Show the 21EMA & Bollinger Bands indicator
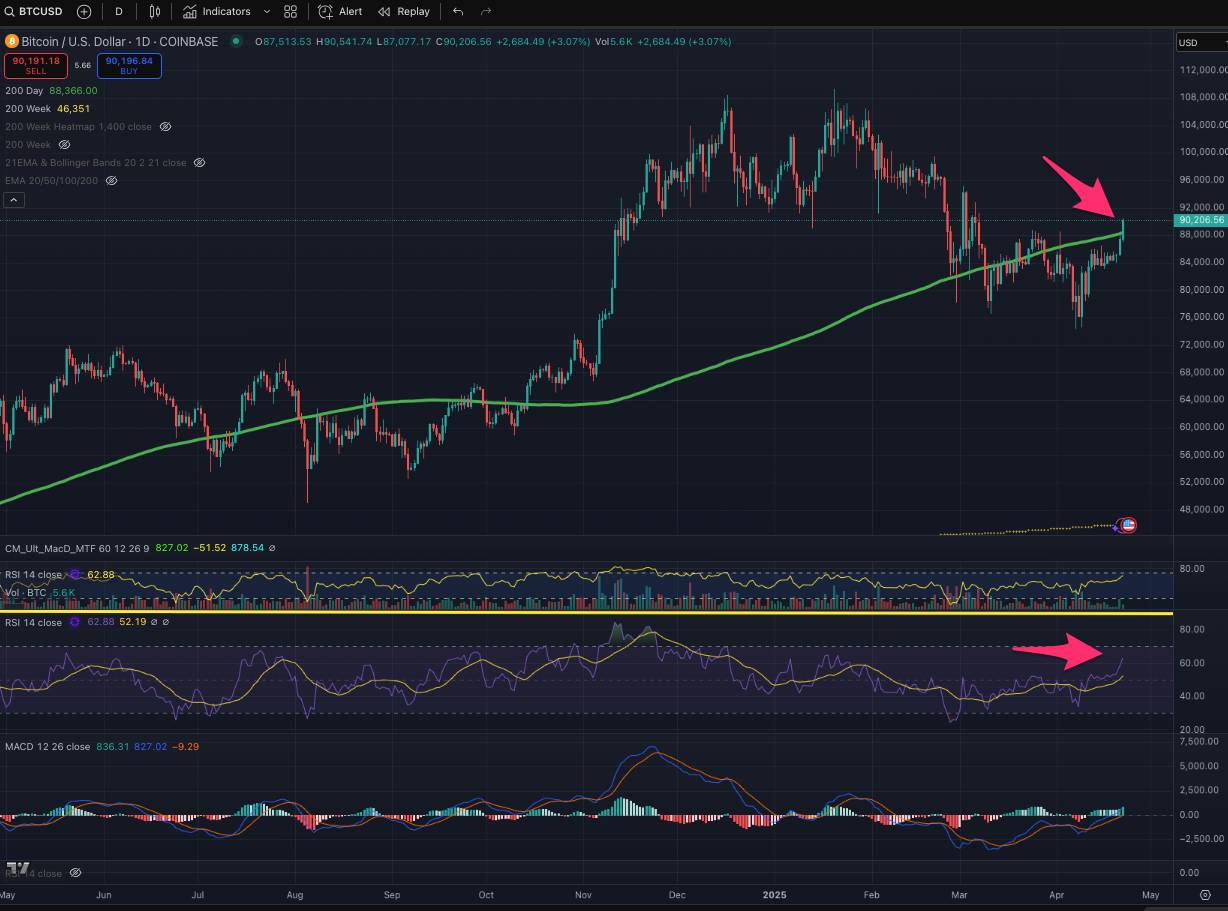This screenshot has width=1228, height=911. pos(199,162)
